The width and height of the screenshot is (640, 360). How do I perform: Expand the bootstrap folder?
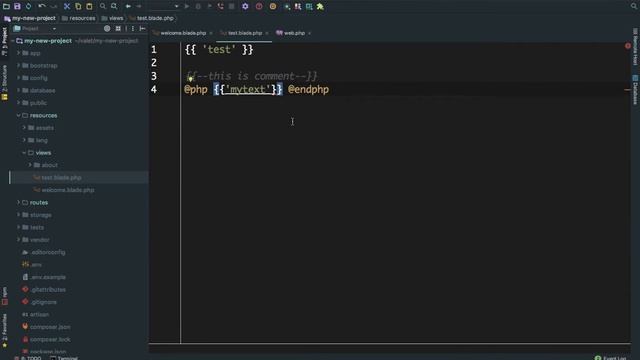(x=18, y=65)
